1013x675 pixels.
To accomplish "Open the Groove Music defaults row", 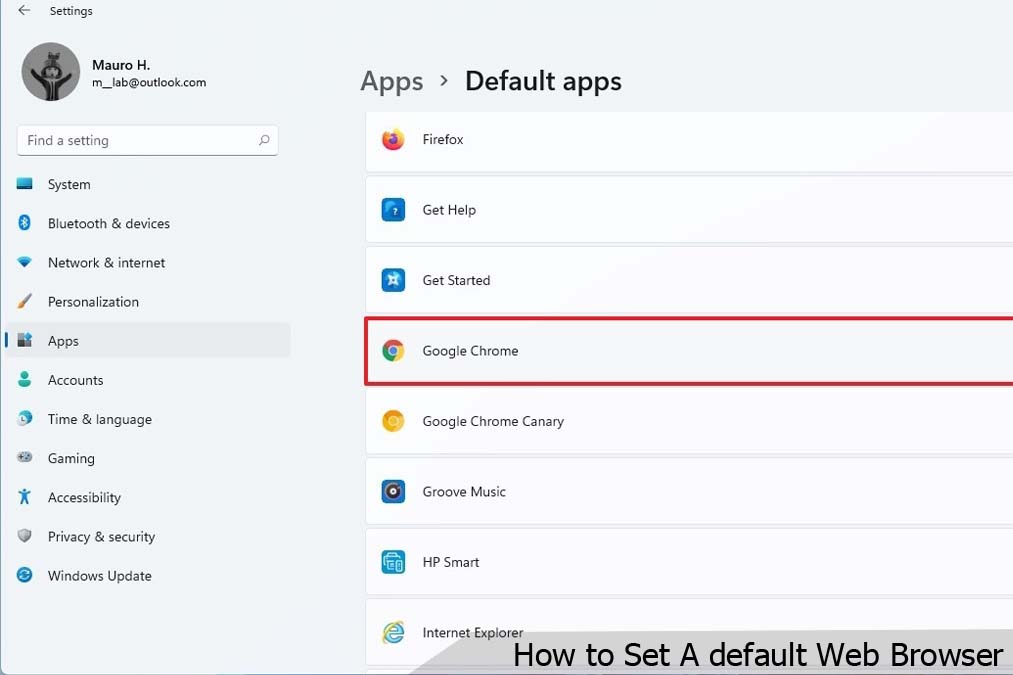I will point(689,492).
